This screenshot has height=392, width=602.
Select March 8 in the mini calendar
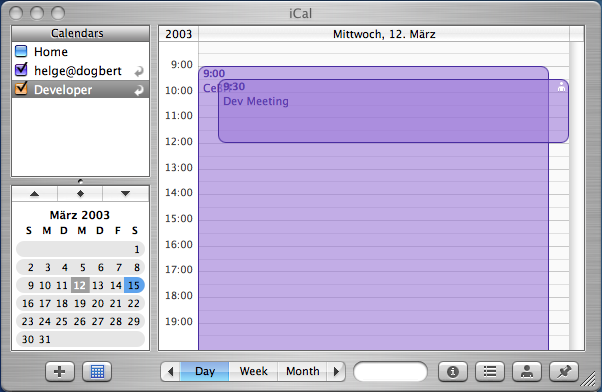137,268
